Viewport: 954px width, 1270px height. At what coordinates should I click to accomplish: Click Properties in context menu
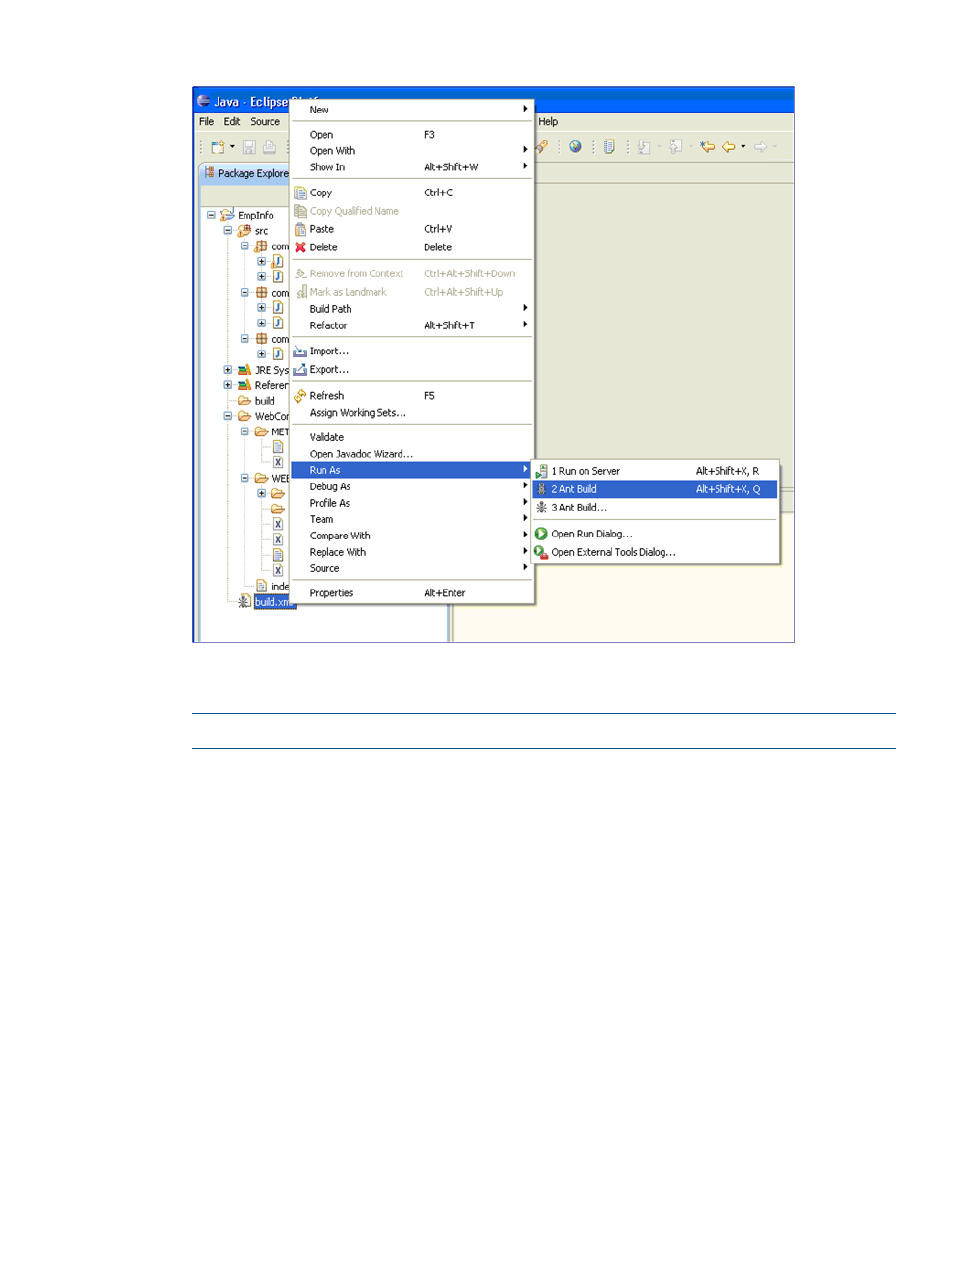pyautogui.click(x=412, y=593)
